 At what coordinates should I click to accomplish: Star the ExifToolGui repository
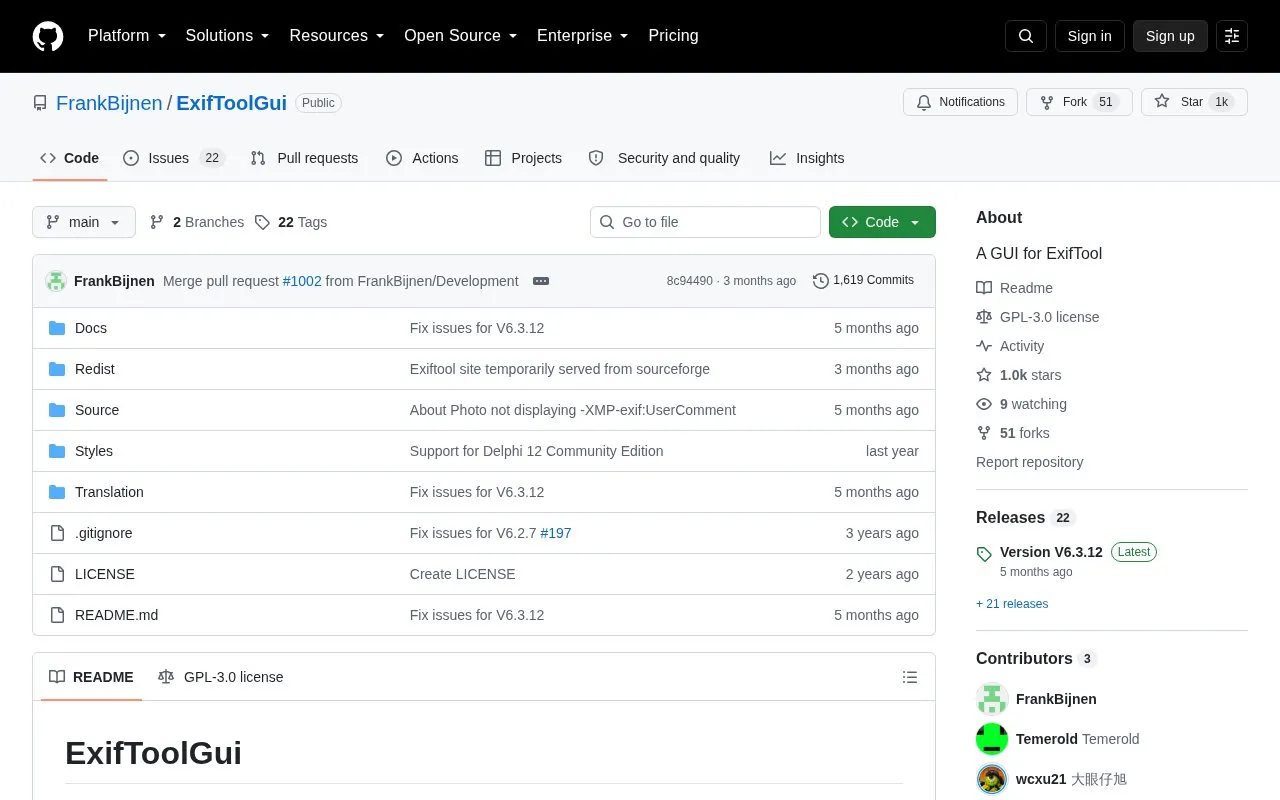coord(1194,102)
